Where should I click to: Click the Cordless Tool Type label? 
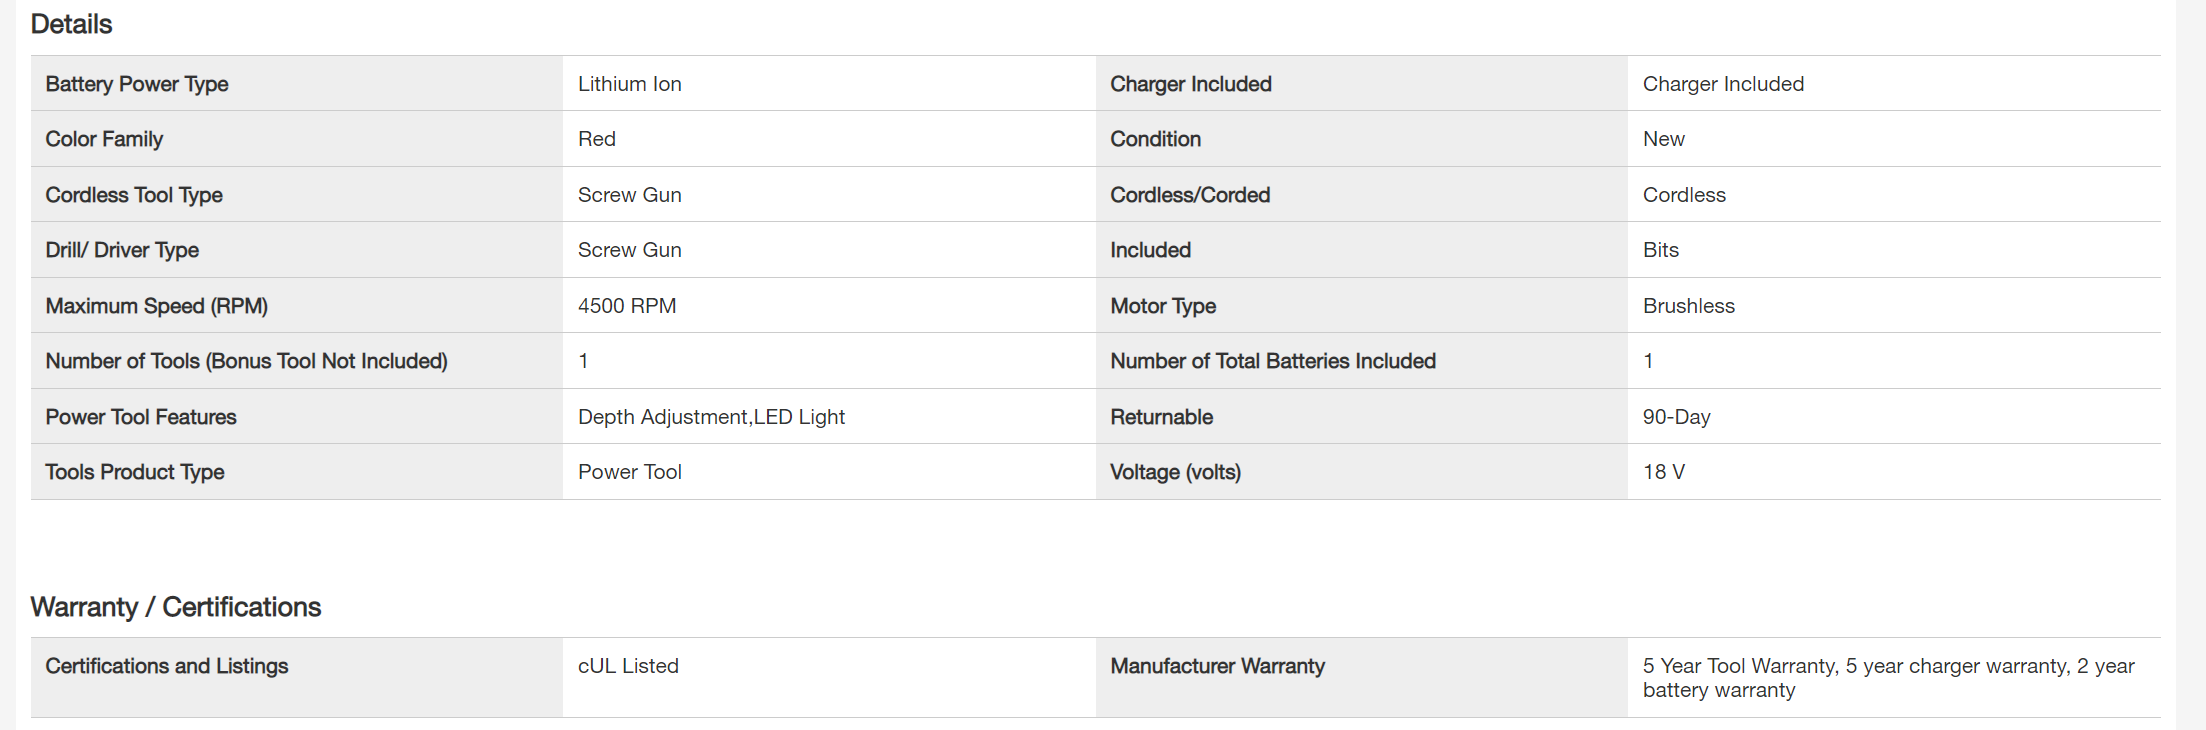pyautogui.click(x=134, y=195)
